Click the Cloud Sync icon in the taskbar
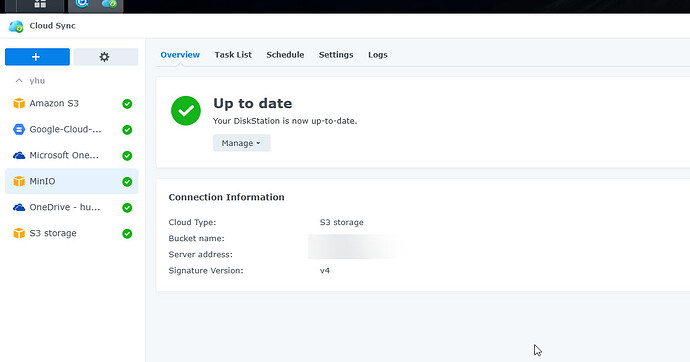 click(109, 4)
